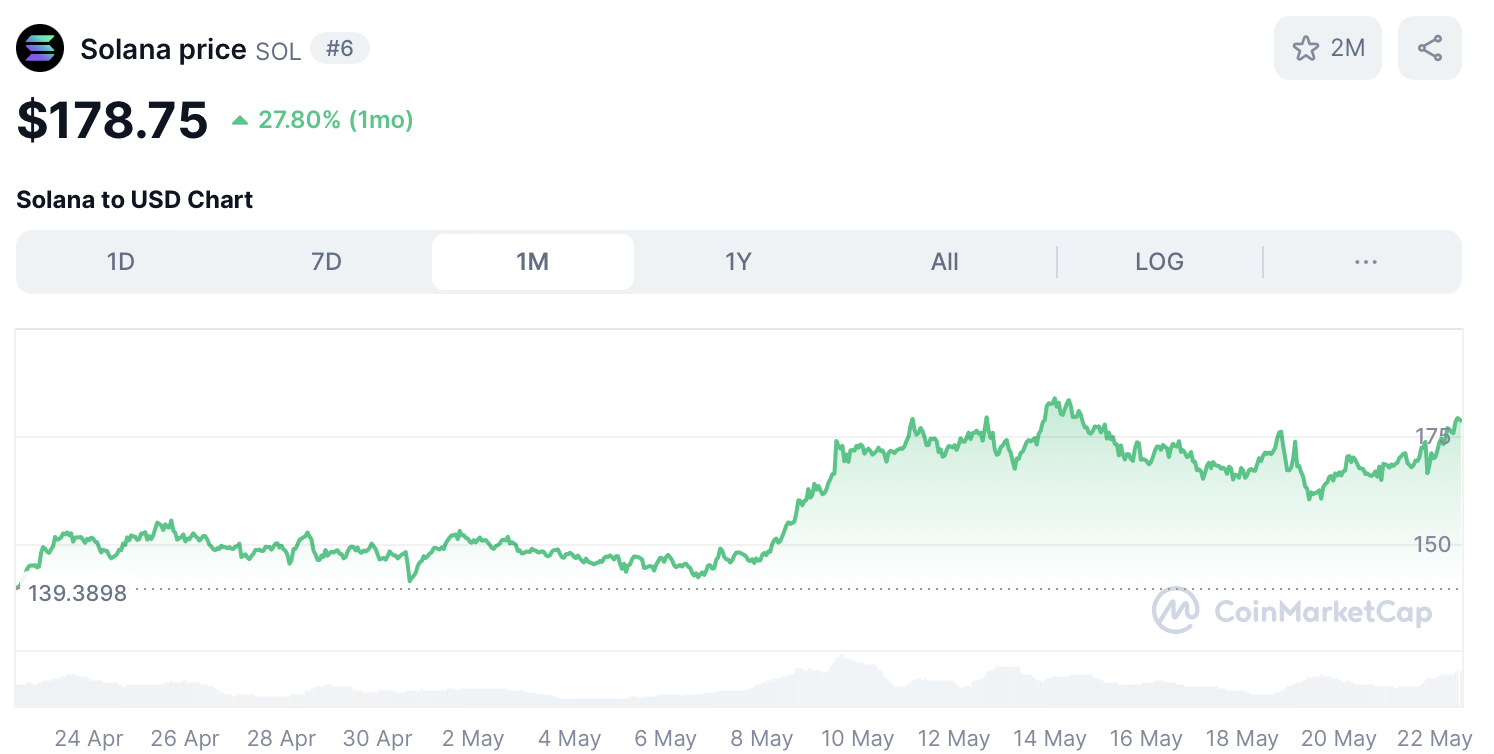Click the 22 May date label
The width and height of the screenshot is (1494, 754).
click(x=1435, y=739)
